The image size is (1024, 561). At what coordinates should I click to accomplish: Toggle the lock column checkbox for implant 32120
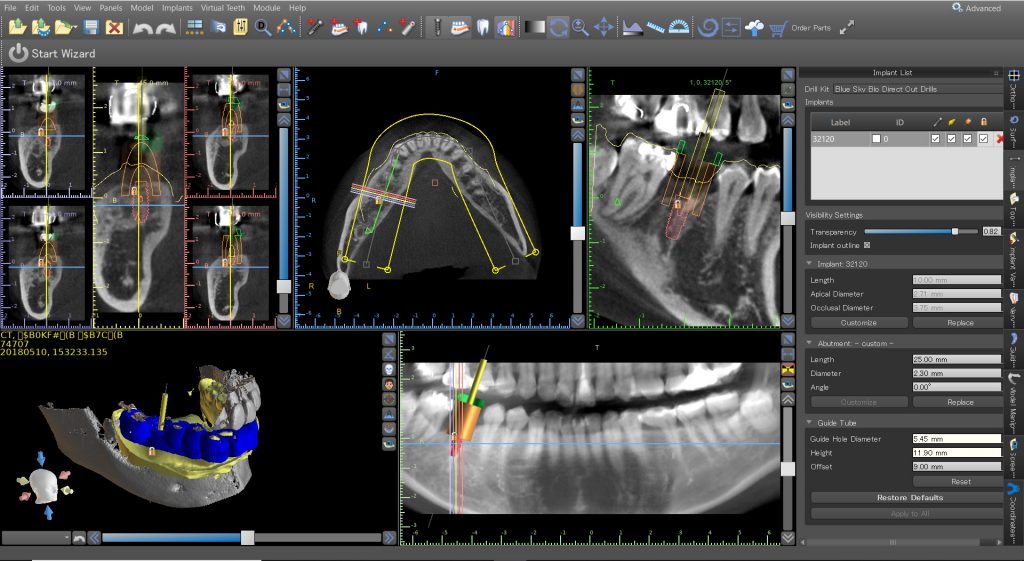coord(983,139)
